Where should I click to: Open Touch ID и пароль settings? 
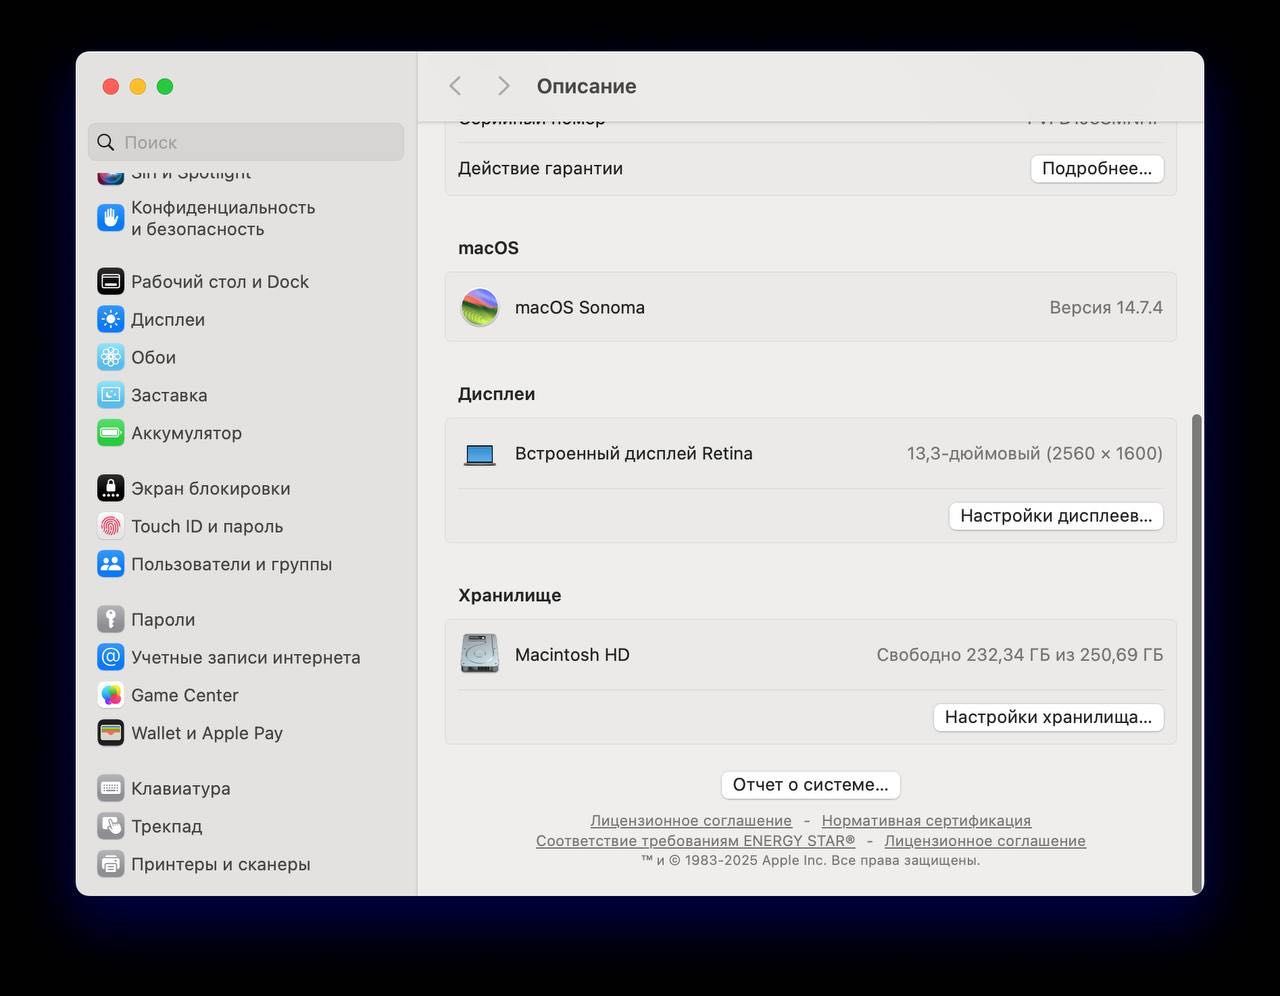point(246,526)
